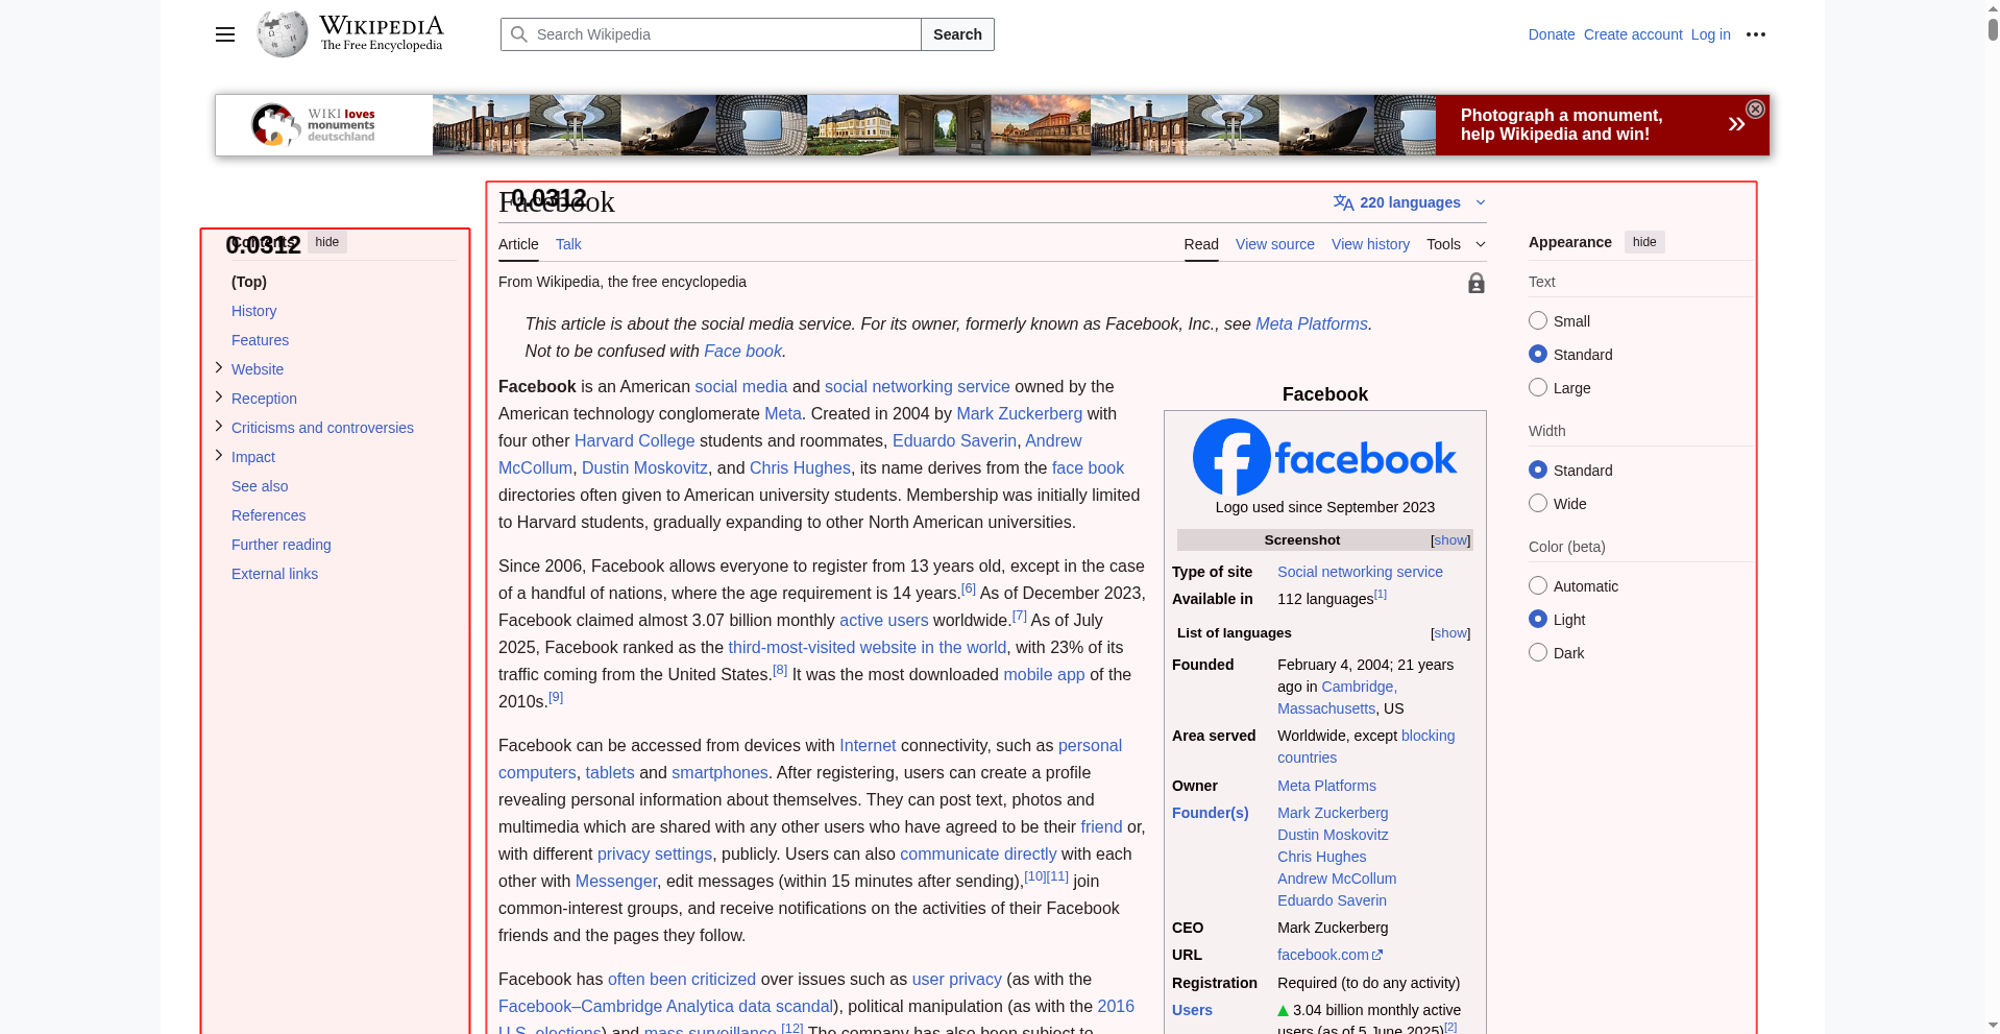Click the Founder(s) label link in infobox
2000x1034 pixels.
click(x=1210, y=813)
